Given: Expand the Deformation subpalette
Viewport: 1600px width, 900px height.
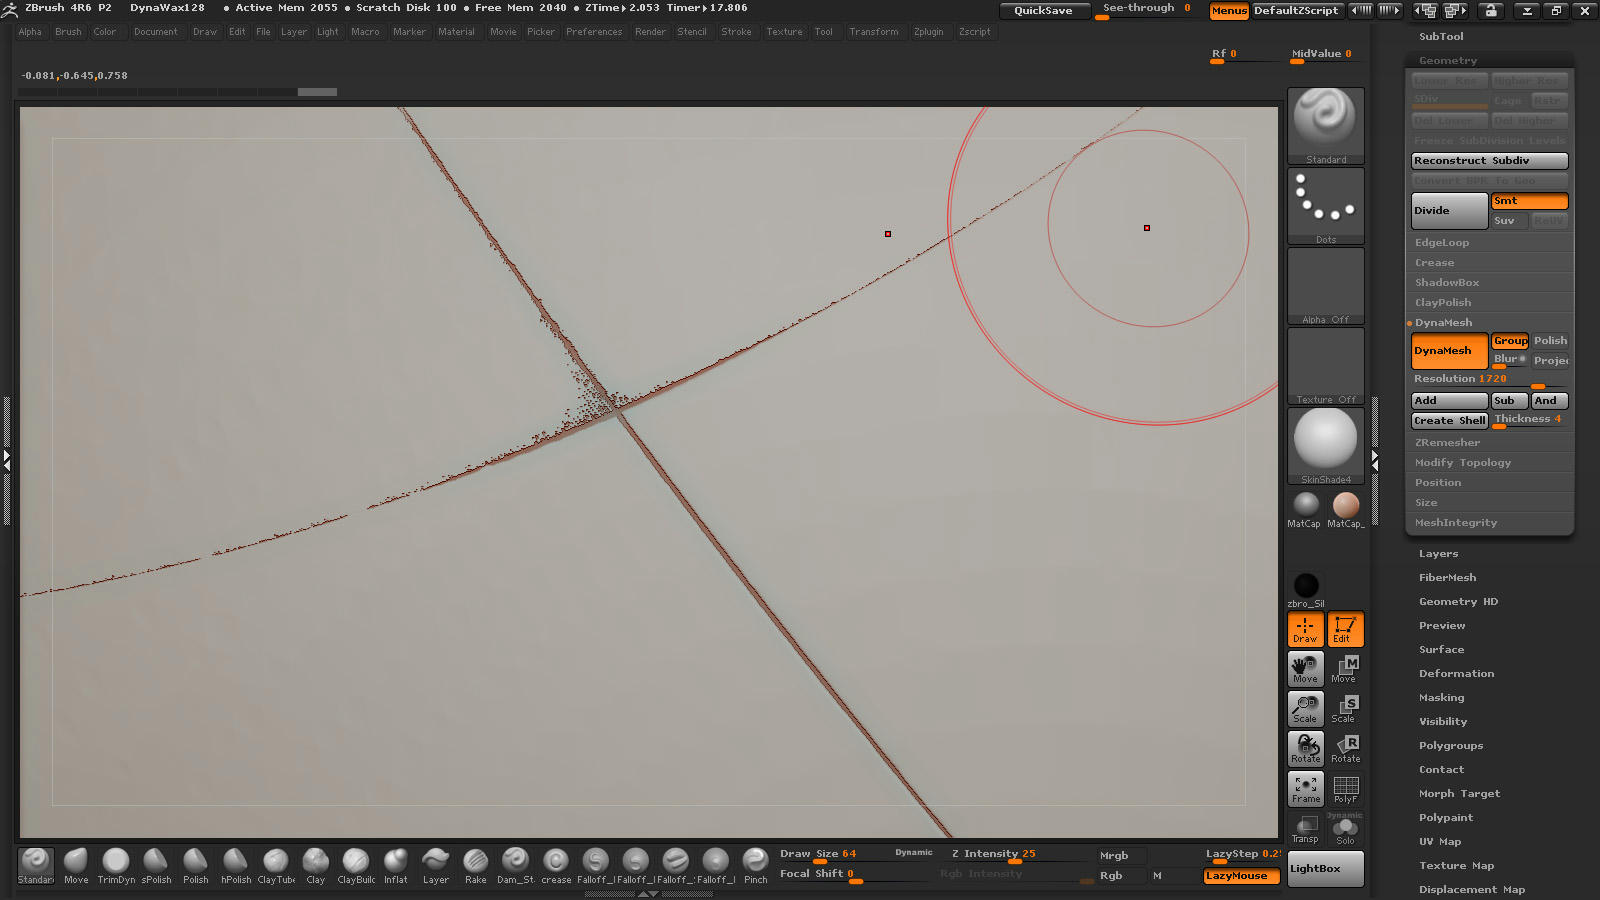Looking at the screenshot, I should [x=1456, y=674].
